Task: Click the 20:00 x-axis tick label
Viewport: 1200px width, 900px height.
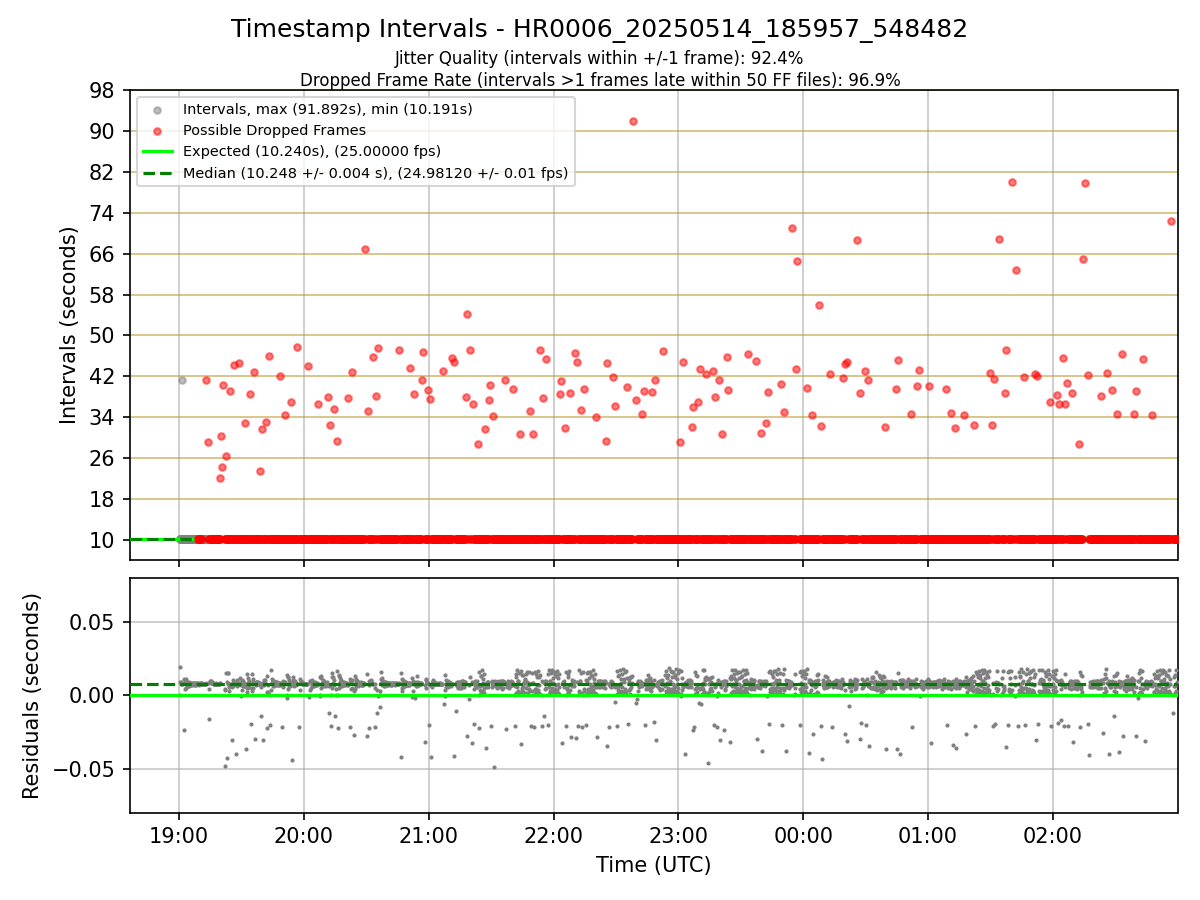Action: point(304,835)
